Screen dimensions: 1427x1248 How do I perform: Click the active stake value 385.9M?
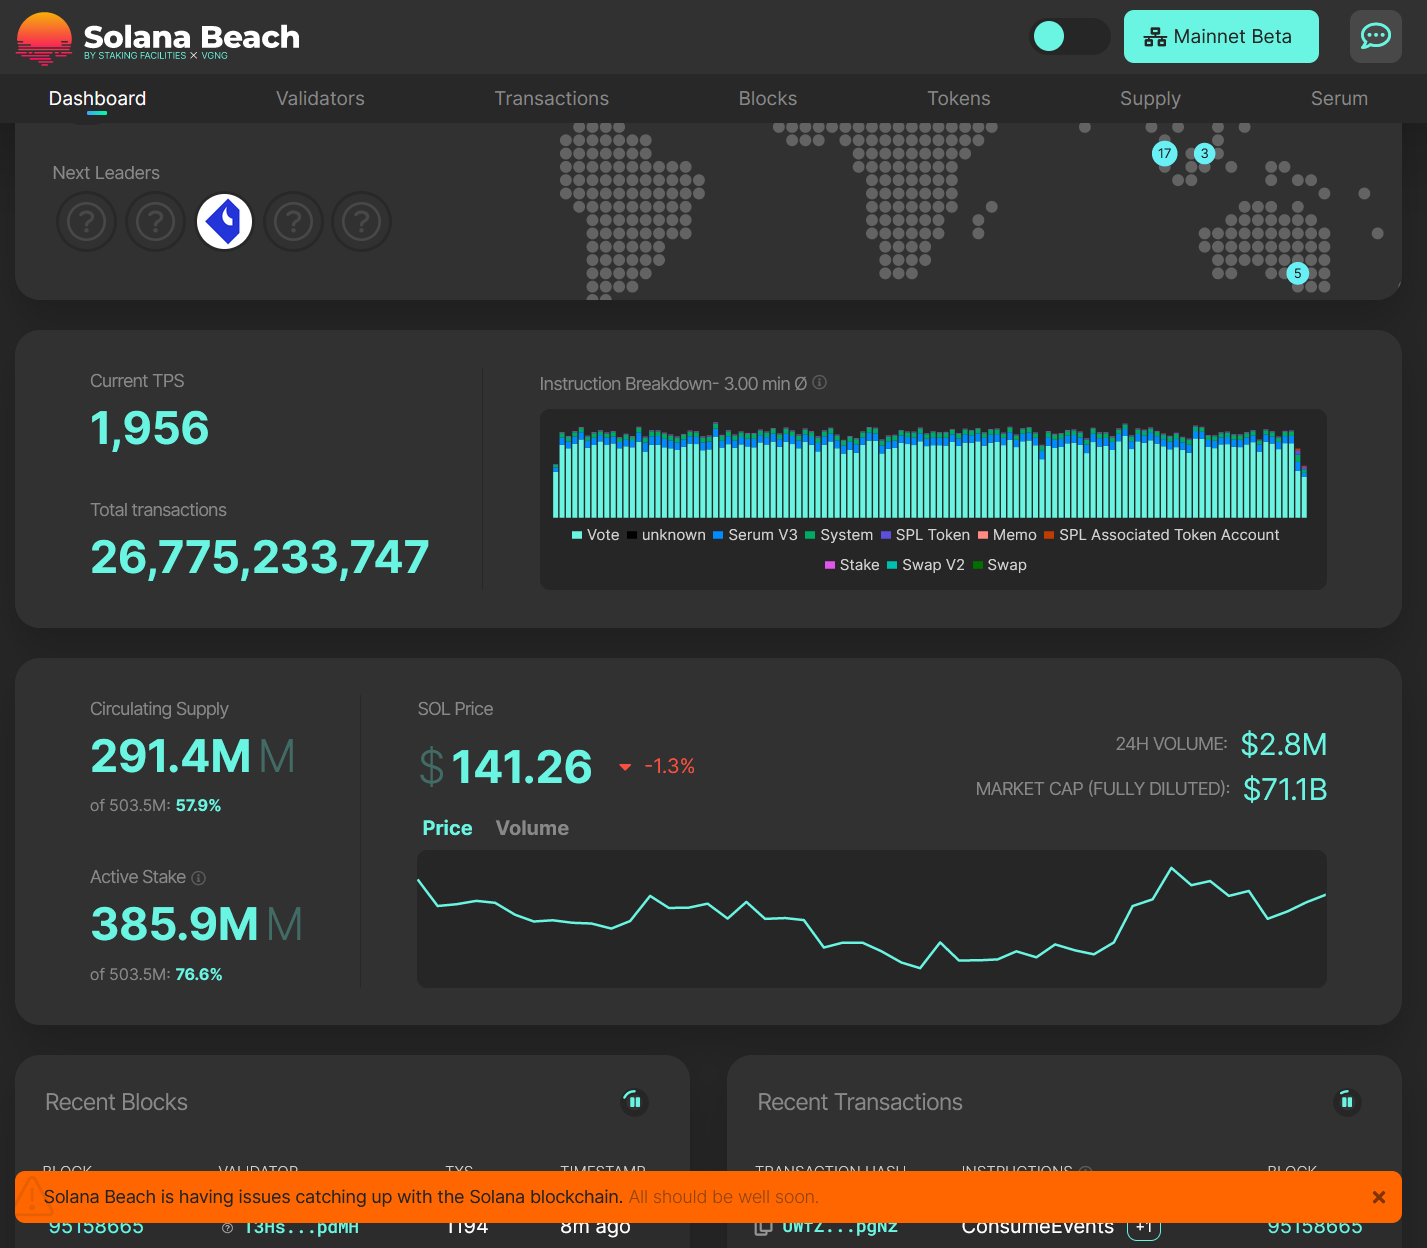point(174,924)
